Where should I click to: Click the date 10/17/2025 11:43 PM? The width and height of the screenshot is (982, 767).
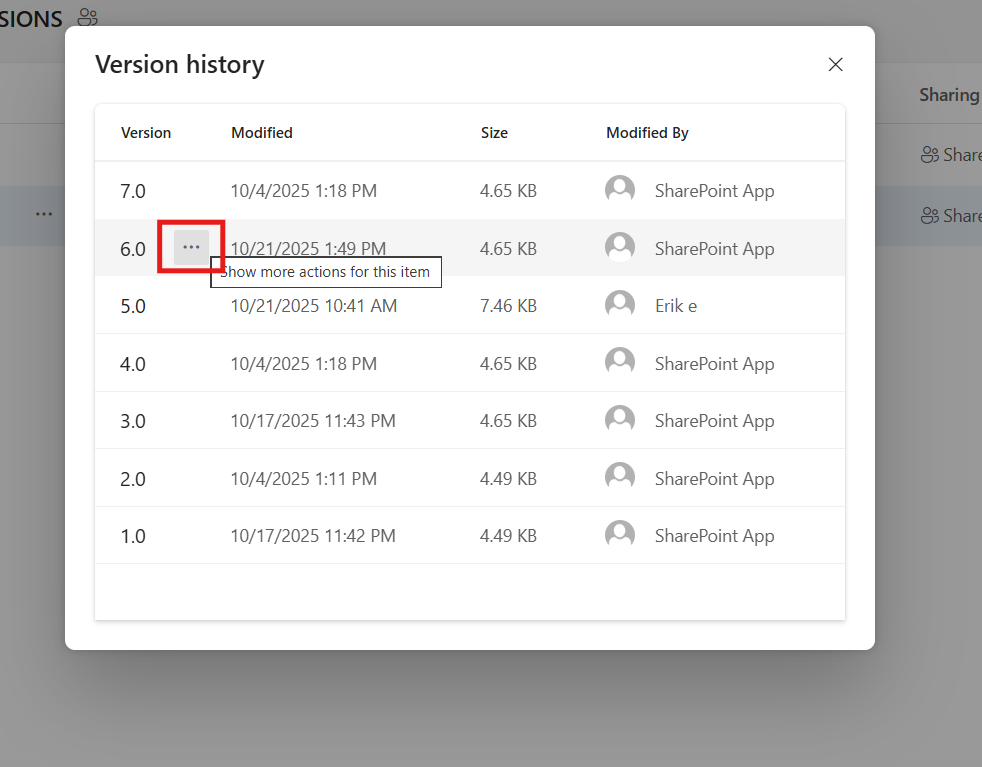(313, 420)
